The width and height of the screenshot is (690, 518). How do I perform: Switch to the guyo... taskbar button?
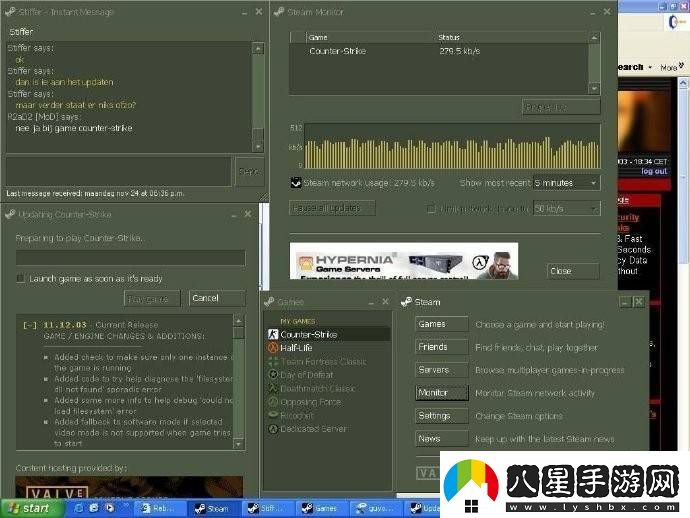(375, 509)
